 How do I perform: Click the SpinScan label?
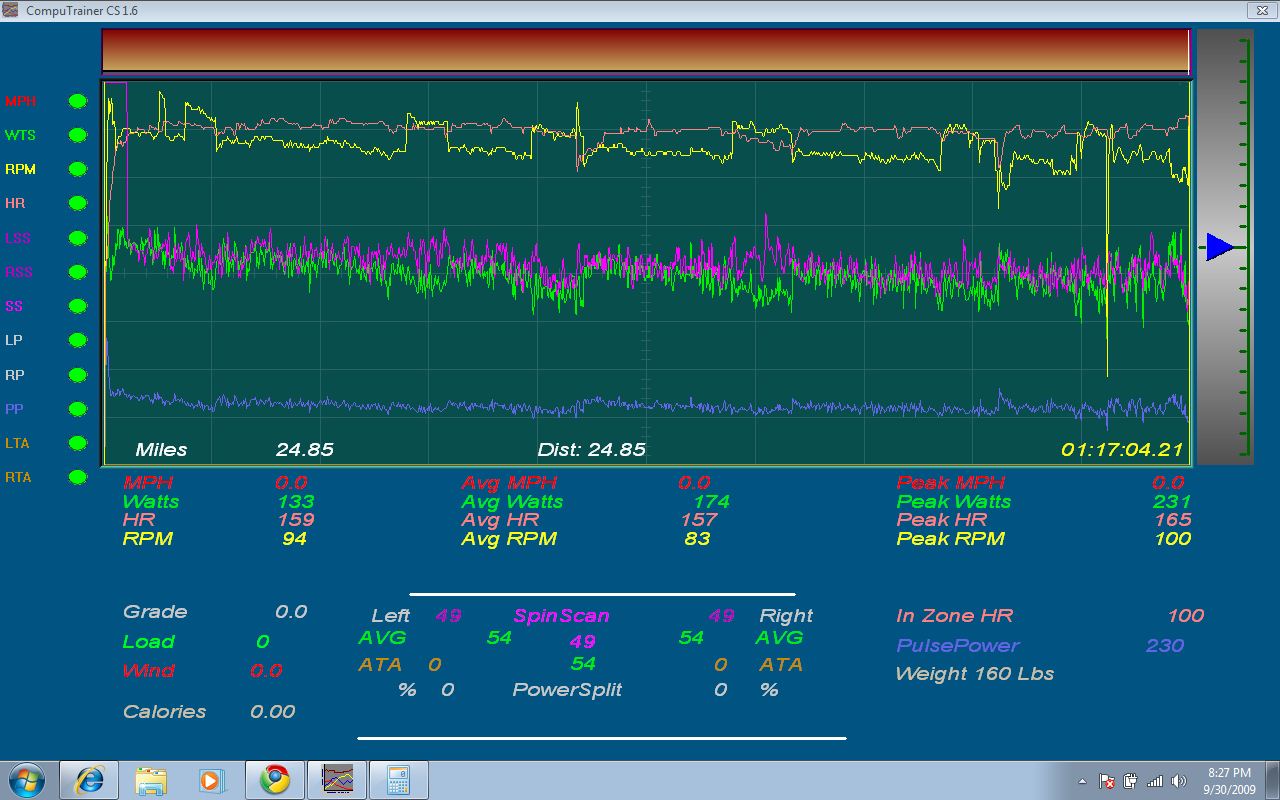[x=561, y=616]
